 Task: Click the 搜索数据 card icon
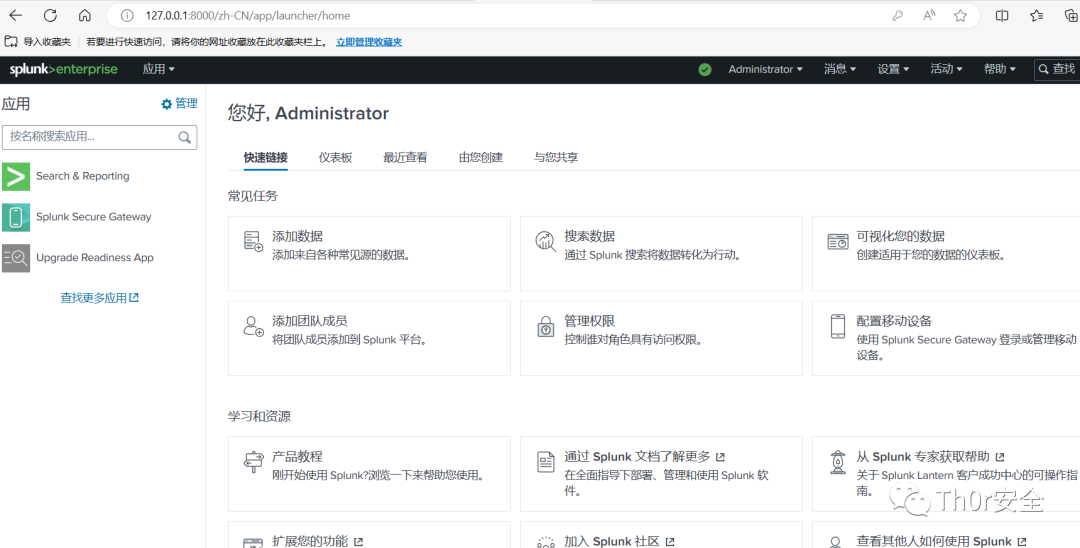point(546,241)
